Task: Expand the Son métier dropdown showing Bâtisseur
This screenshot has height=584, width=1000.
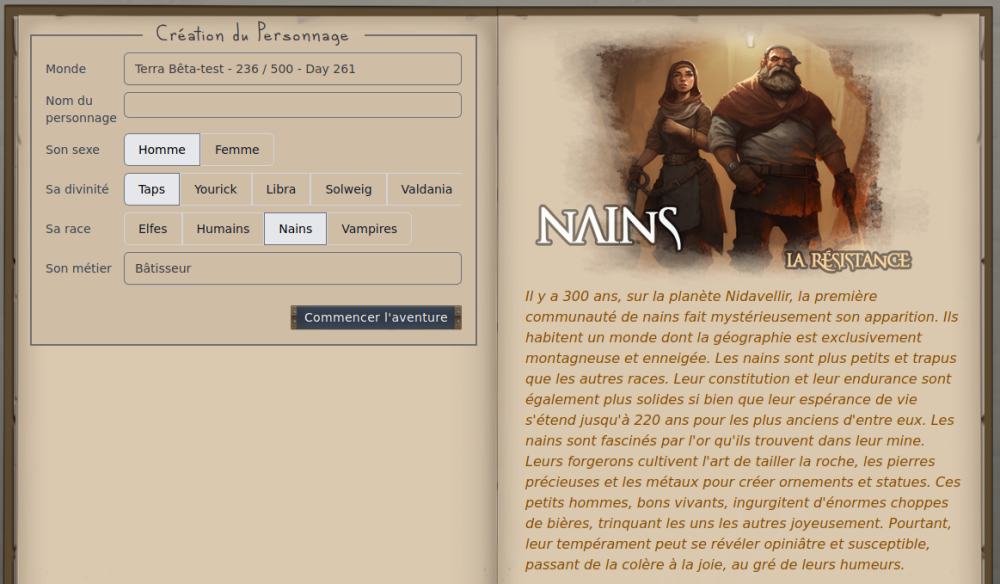Action: (292, 268)
